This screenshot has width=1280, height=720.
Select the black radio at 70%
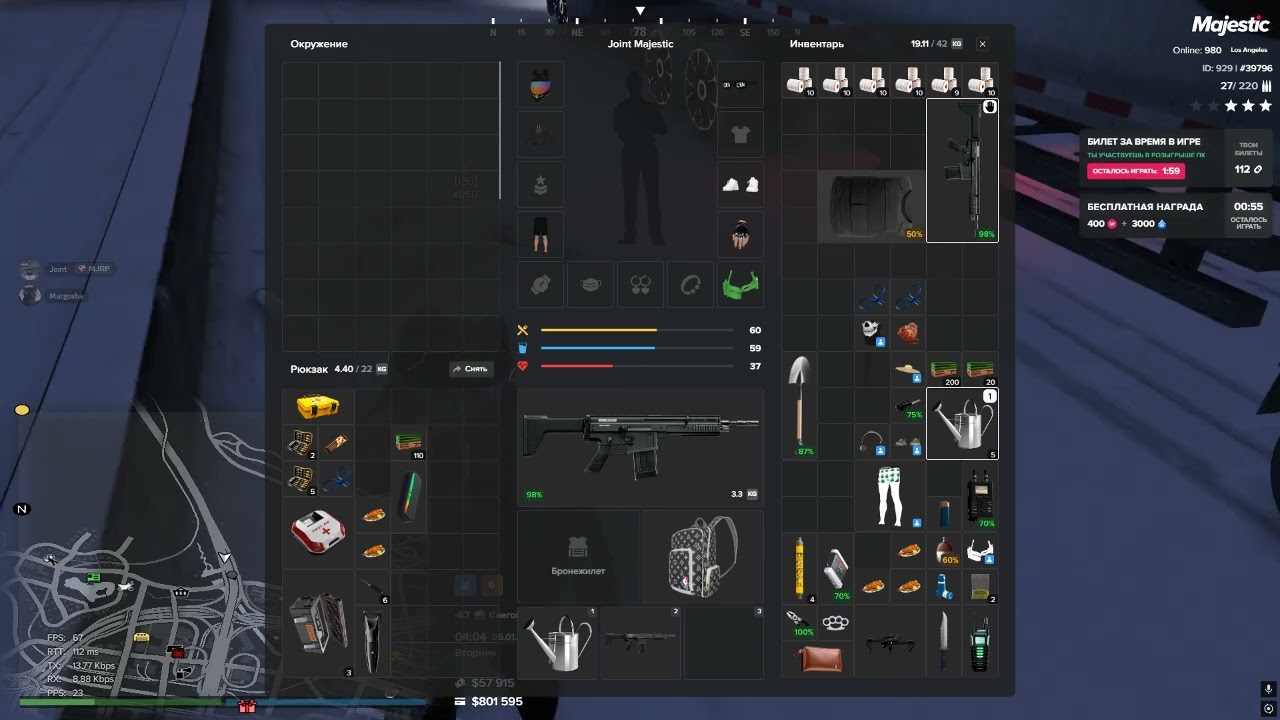click(980, 495)
